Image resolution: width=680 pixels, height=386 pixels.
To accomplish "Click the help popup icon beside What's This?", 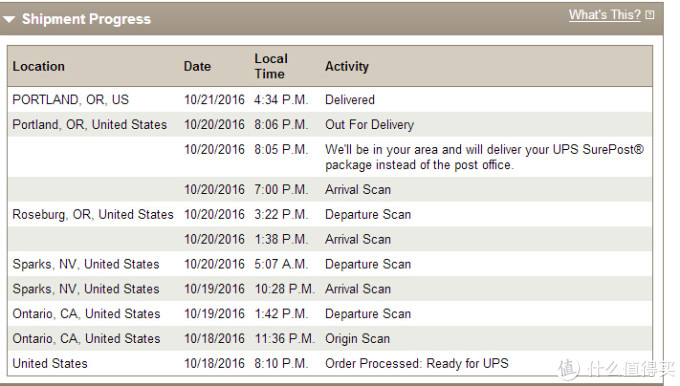I will pyautogui.click(x=650, y=15).
